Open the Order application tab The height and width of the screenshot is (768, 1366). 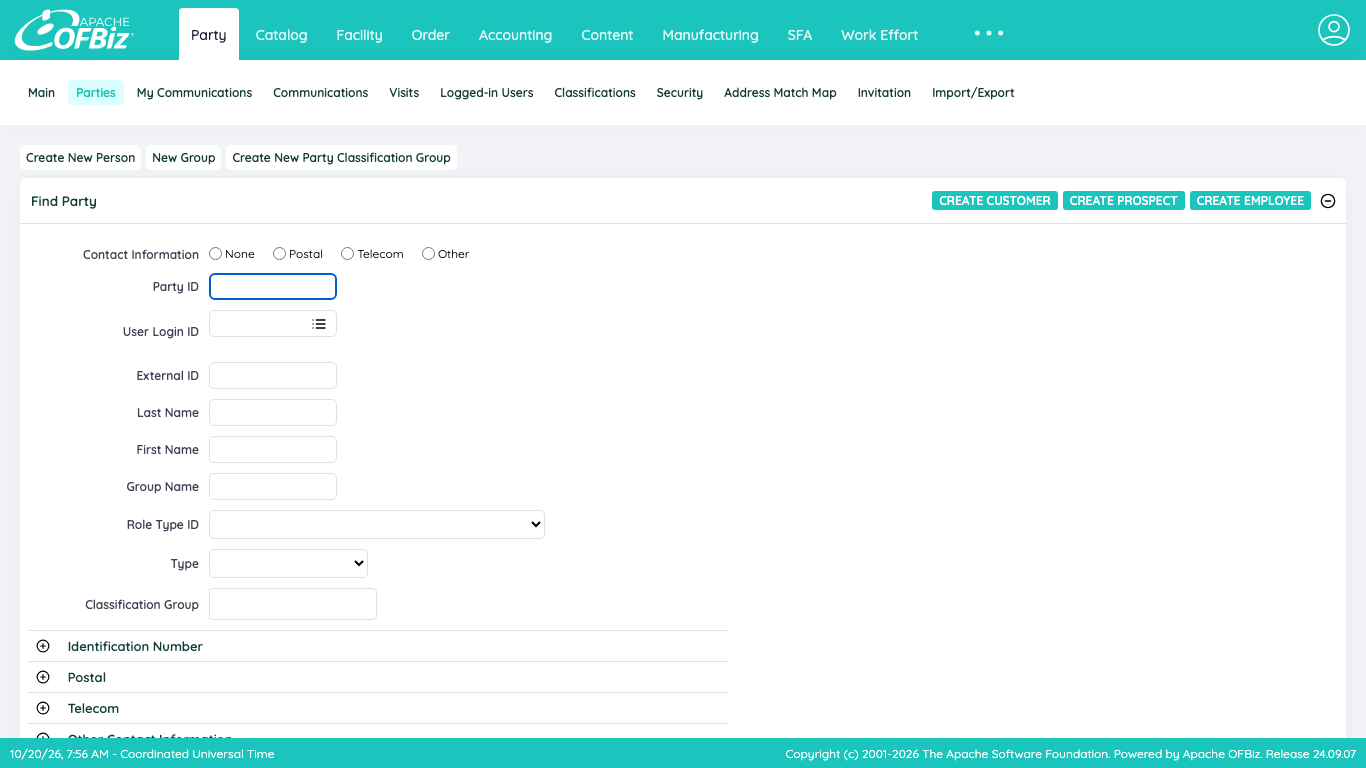pyautogui.click(x=431, y=35)
